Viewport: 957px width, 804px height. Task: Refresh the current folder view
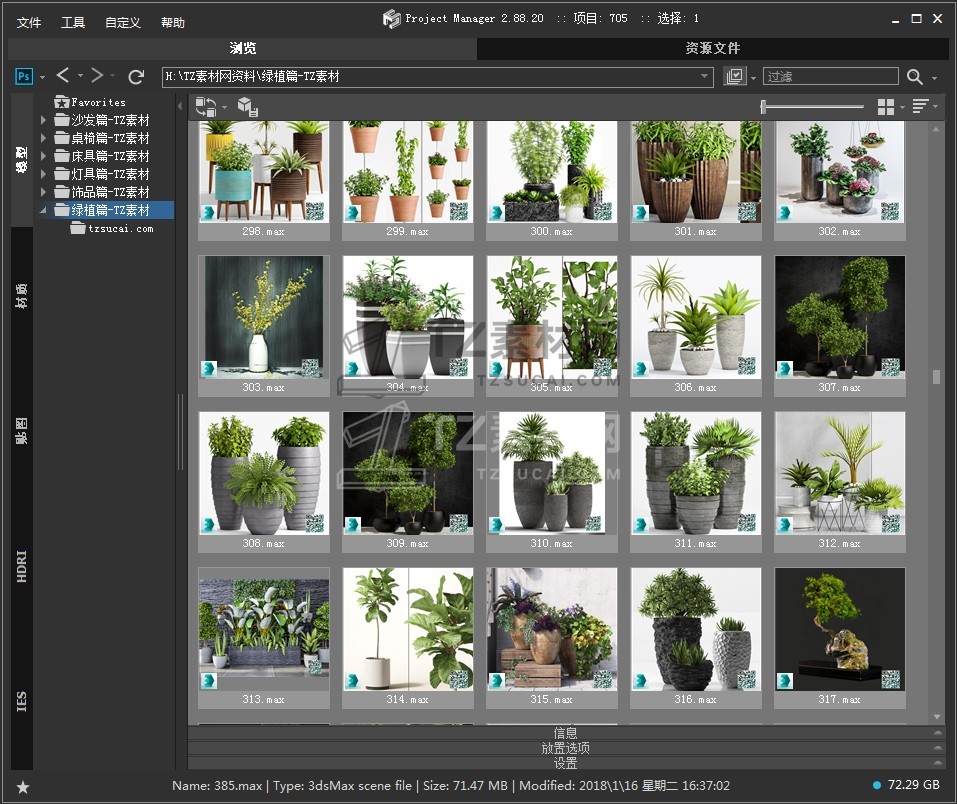click(136, 77)
